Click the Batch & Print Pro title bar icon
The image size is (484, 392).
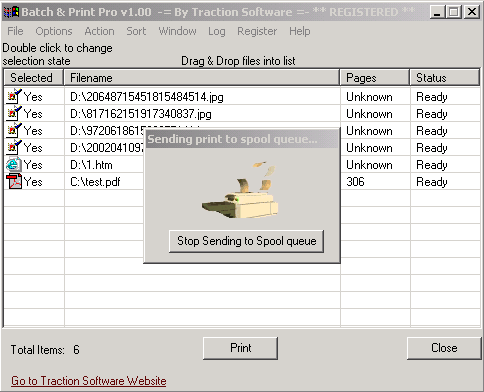(11, 12)
